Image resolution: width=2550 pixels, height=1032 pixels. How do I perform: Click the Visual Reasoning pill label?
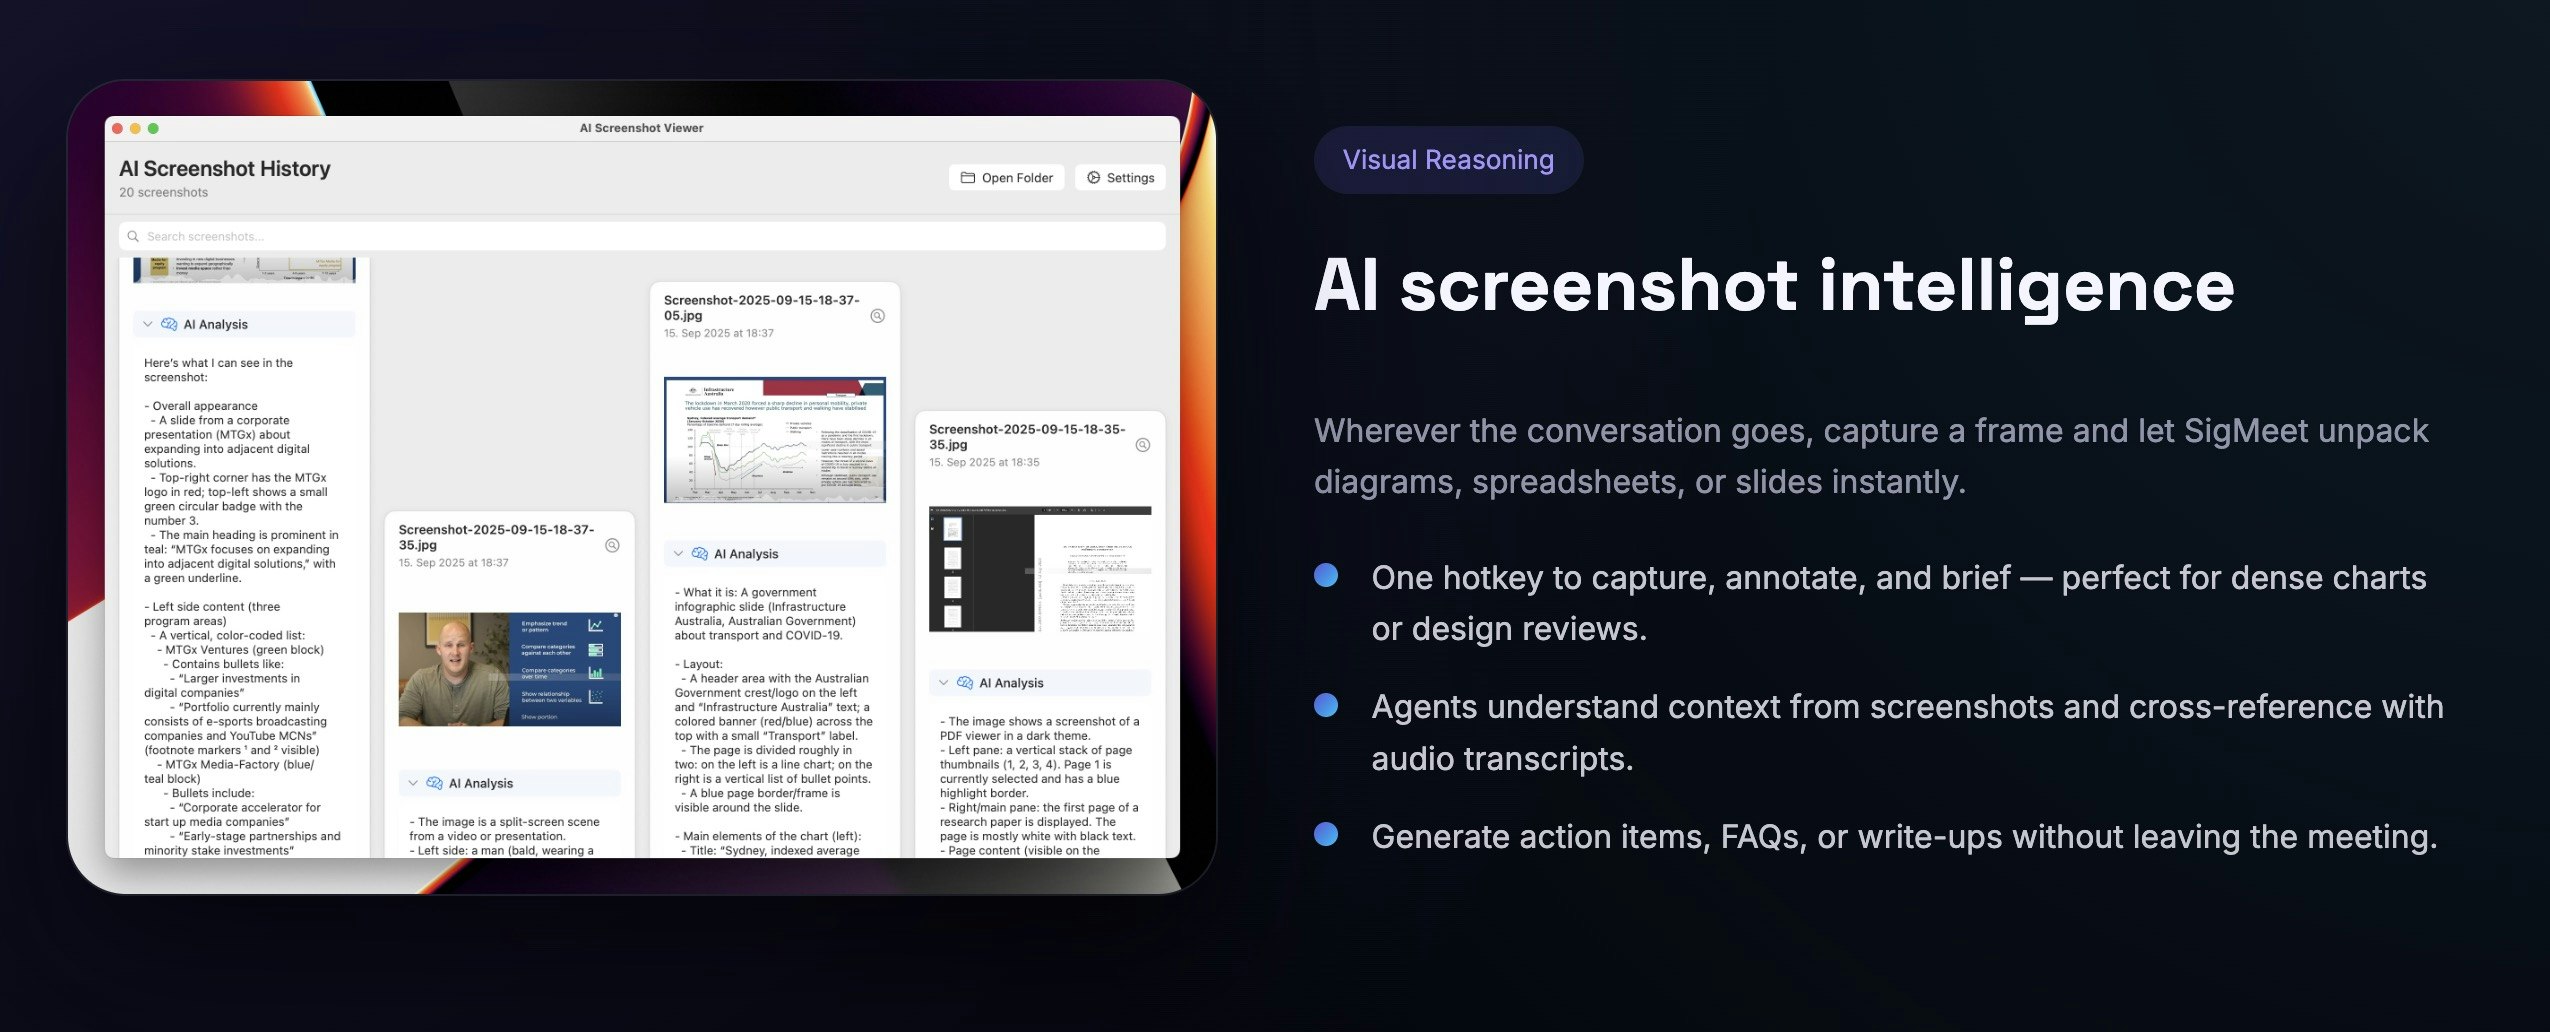[x=1448, y=160]
